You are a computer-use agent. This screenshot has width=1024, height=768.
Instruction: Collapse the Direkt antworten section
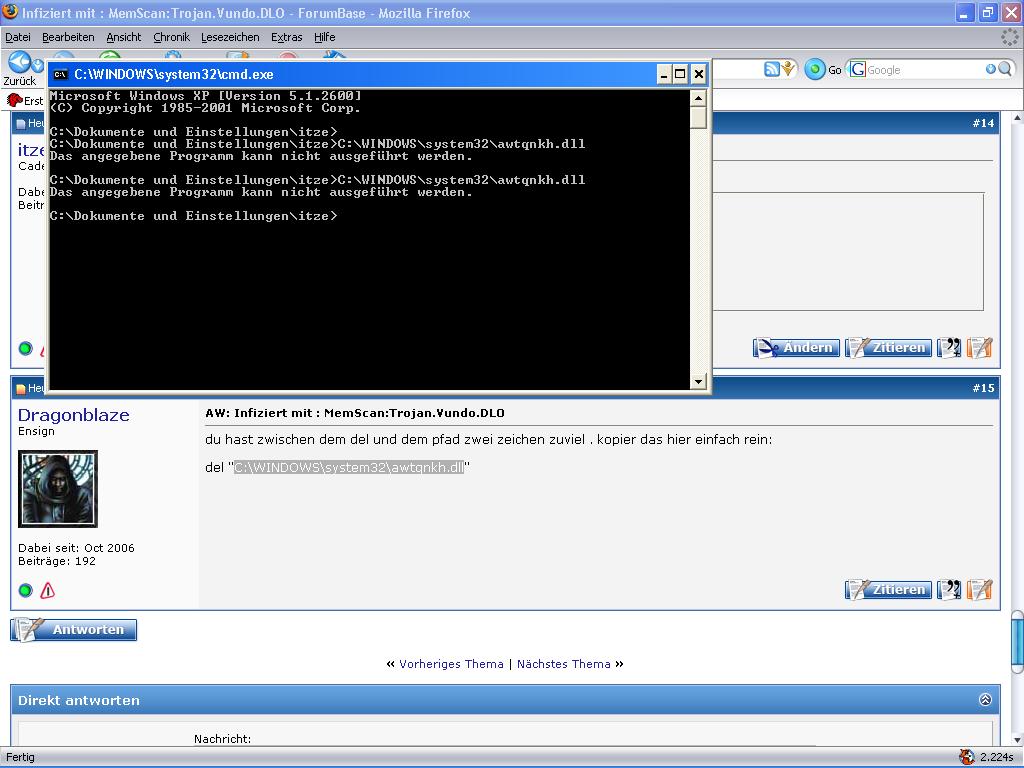pyautogui.click(x=985, y=699)
